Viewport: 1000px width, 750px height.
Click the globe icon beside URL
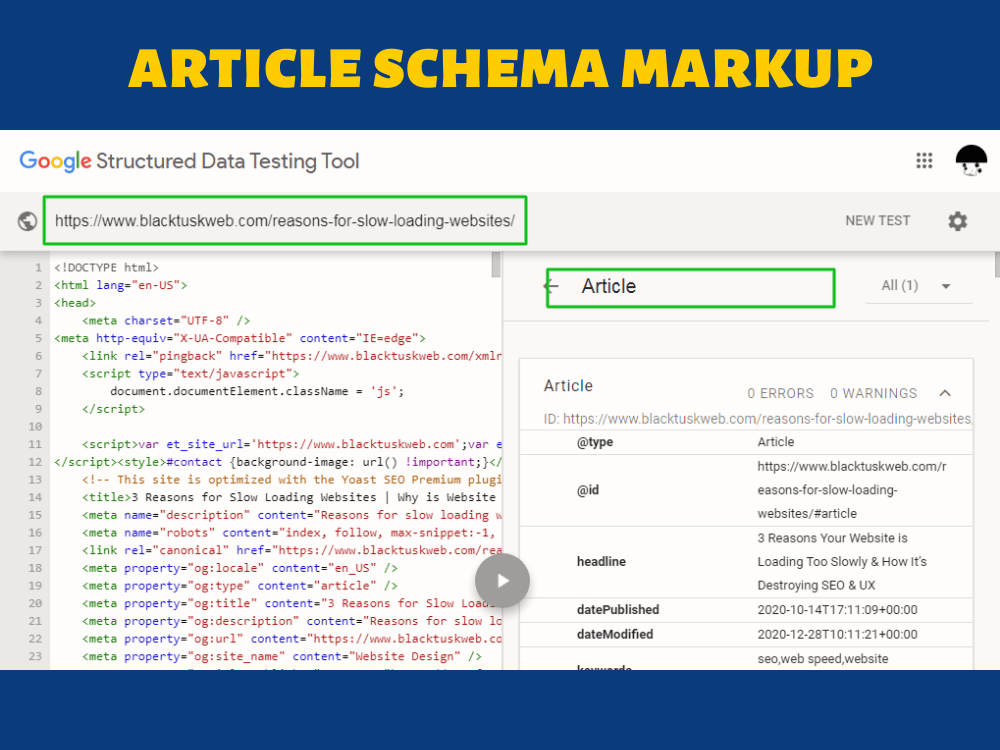[27, 221]
